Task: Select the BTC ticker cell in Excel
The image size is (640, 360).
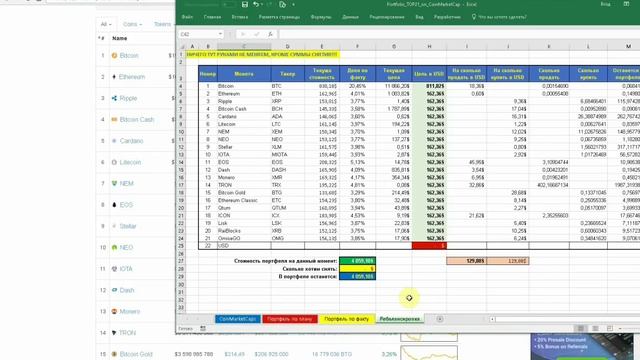Action: pos(287,86)
